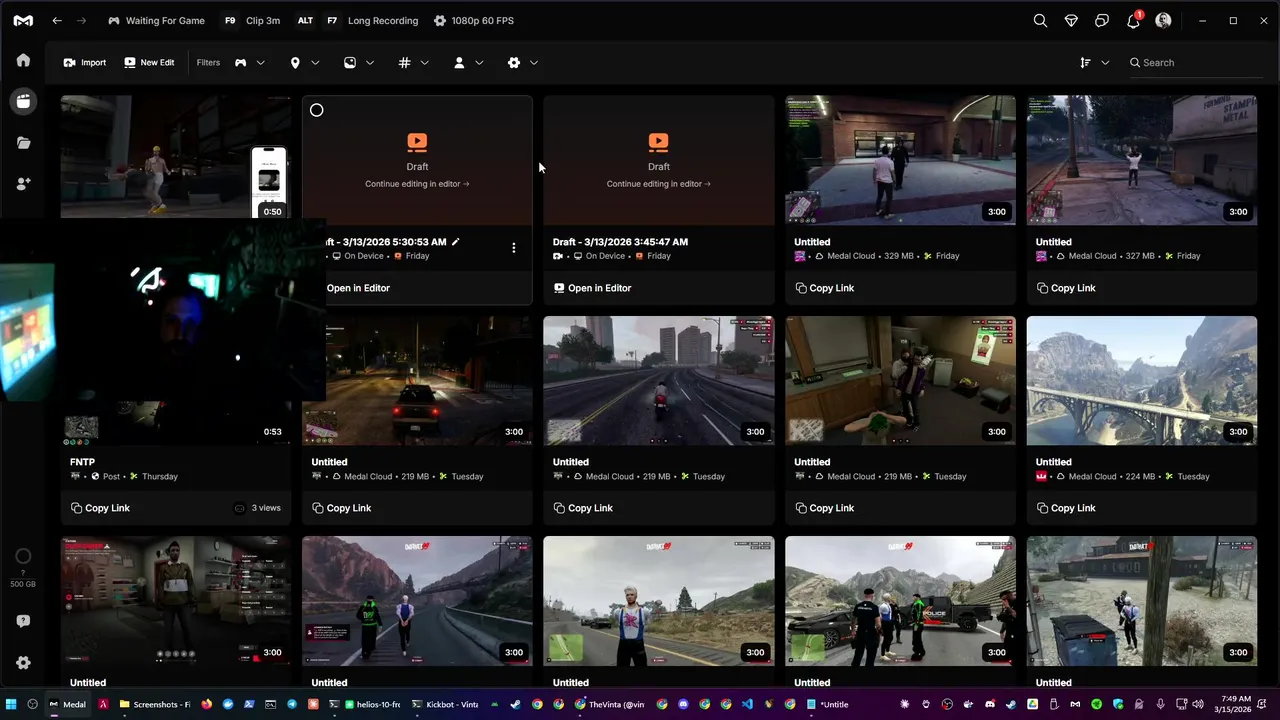The image size is (1280, 720).
Task: Open the premium diamond icon
Action: pyautogui.click(x=1071, y=20)
